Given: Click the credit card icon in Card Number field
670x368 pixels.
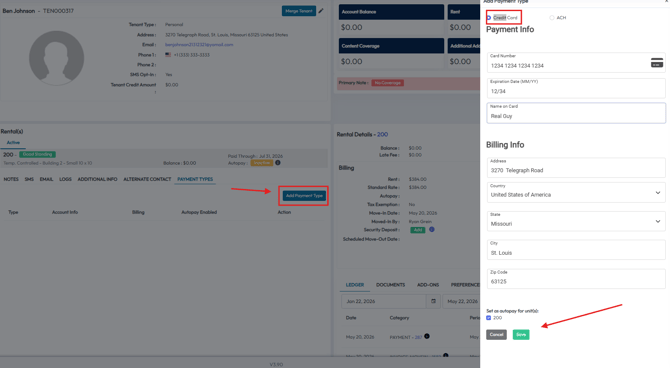Looking at the screenshot, I should pos(657,63).
